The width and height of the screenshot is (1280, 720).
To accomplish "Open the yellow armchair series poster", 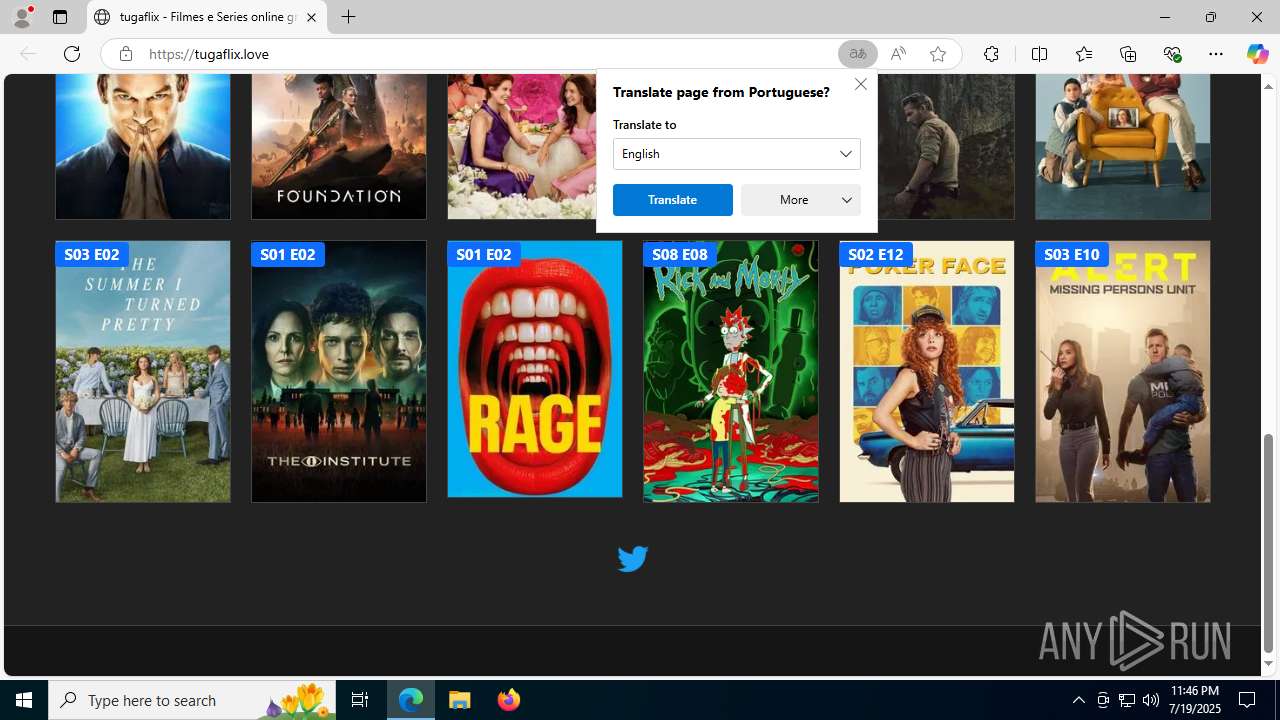I will point(1123,146).
